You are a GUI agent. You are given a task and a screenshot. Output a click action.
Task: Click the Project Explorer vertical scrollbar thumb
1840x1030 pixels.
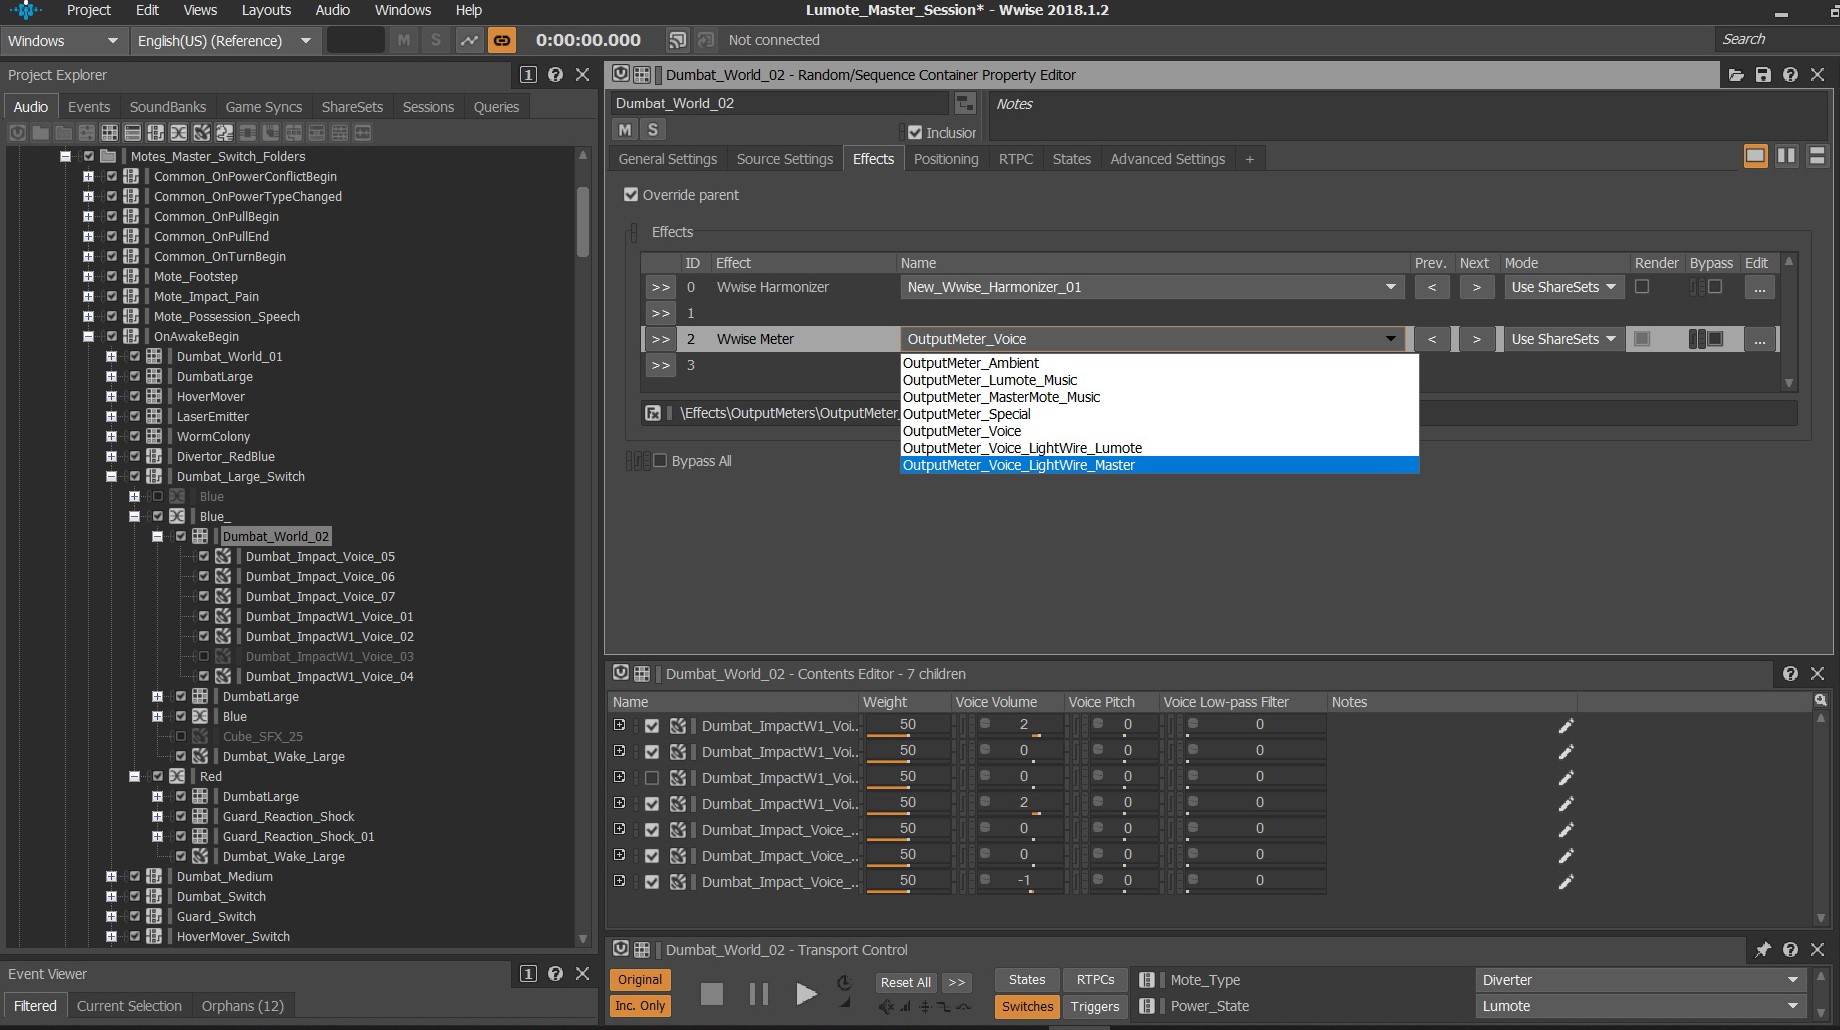click(582, 221)
